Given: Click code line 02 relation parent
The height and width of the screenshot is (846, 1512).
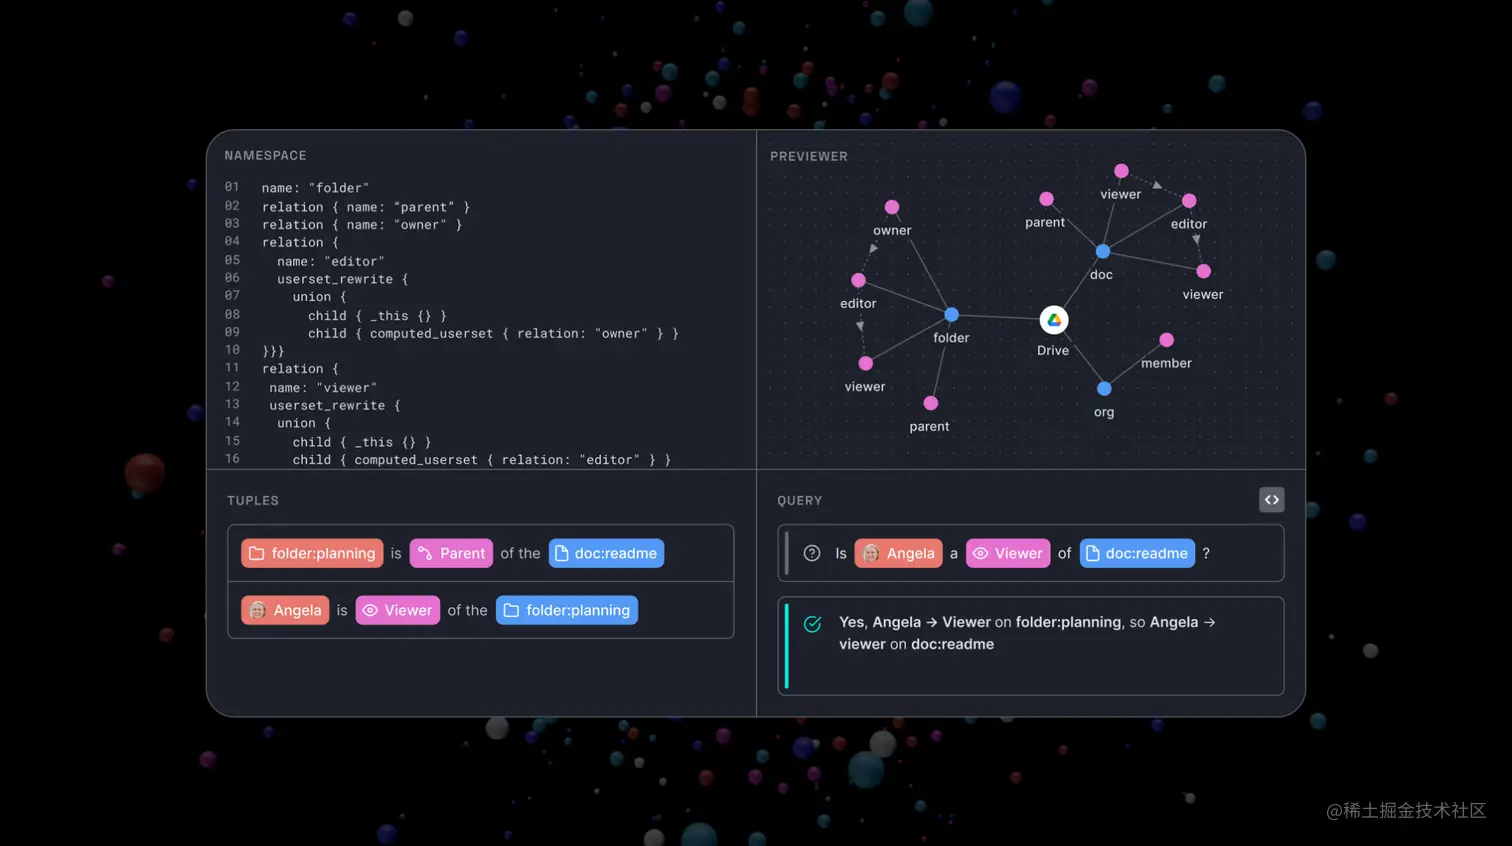Looking at the screenshot, I should tap(366, 207).
